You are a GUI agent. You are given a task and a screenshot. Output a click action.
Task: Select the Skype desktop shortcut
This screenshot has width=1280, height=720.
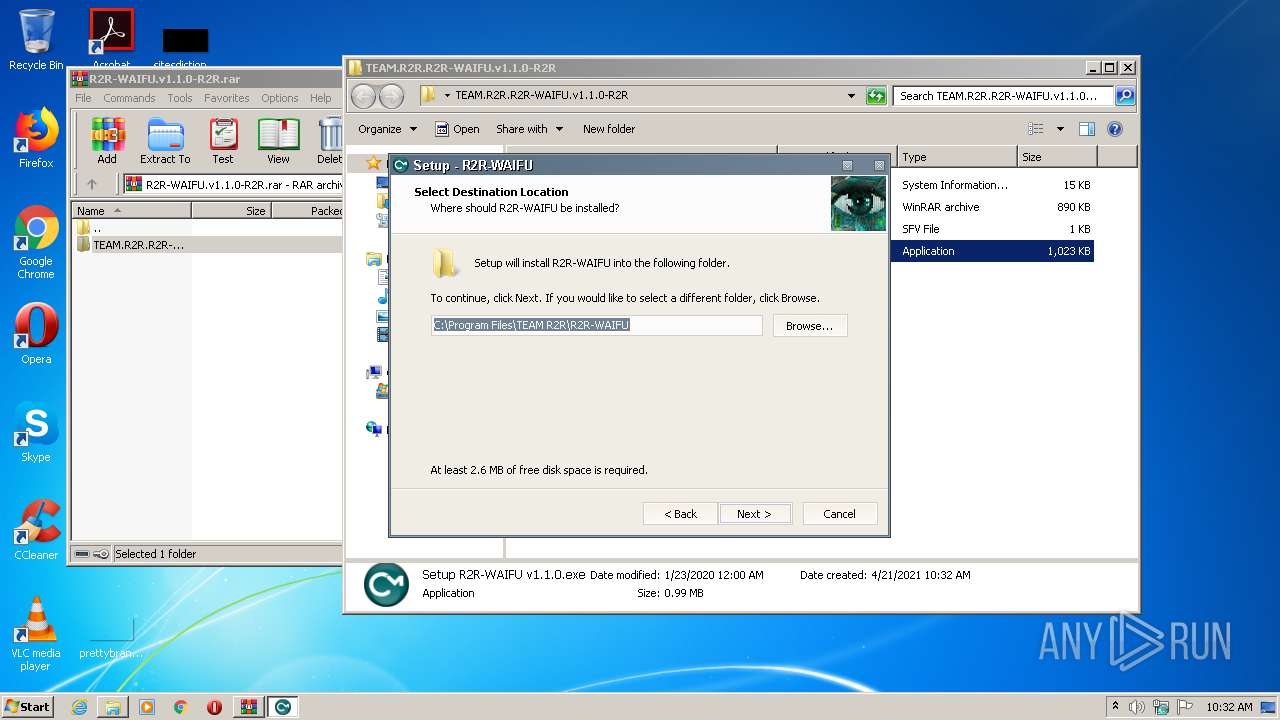pyautogui.click(x=36, y=432)
